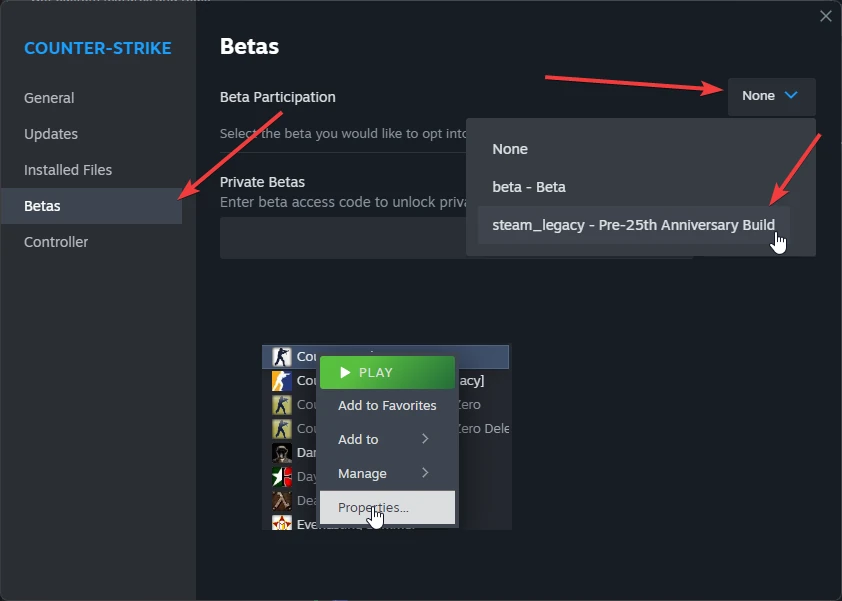This screenshot has width=842, height=601.
Task: Click the Day of Defeat star flag icon
Action: (x=281, y=477)
